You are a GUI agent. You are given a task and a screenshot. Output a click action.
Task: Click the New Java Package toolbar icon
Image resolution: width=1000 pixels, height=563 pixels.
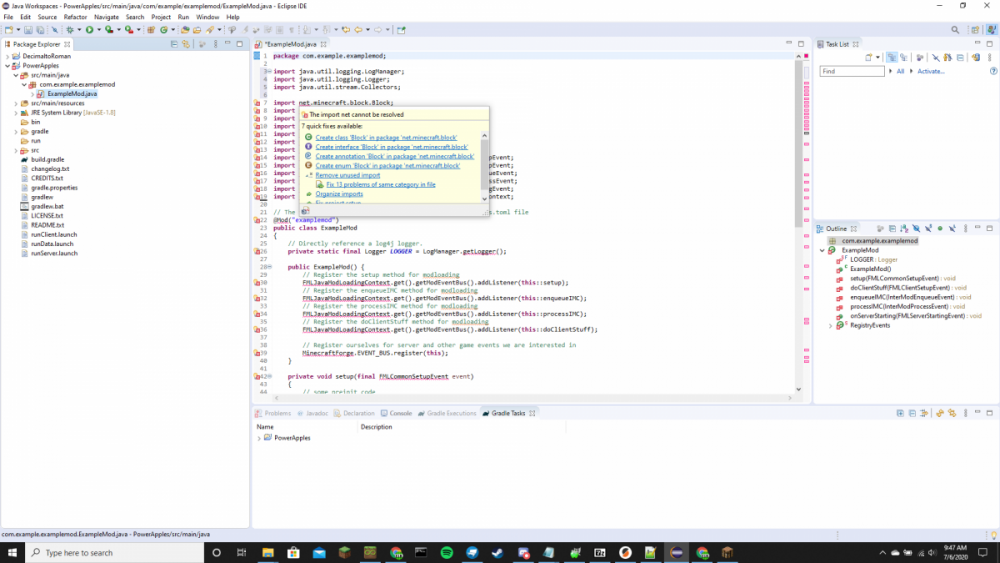pos(151,29)
